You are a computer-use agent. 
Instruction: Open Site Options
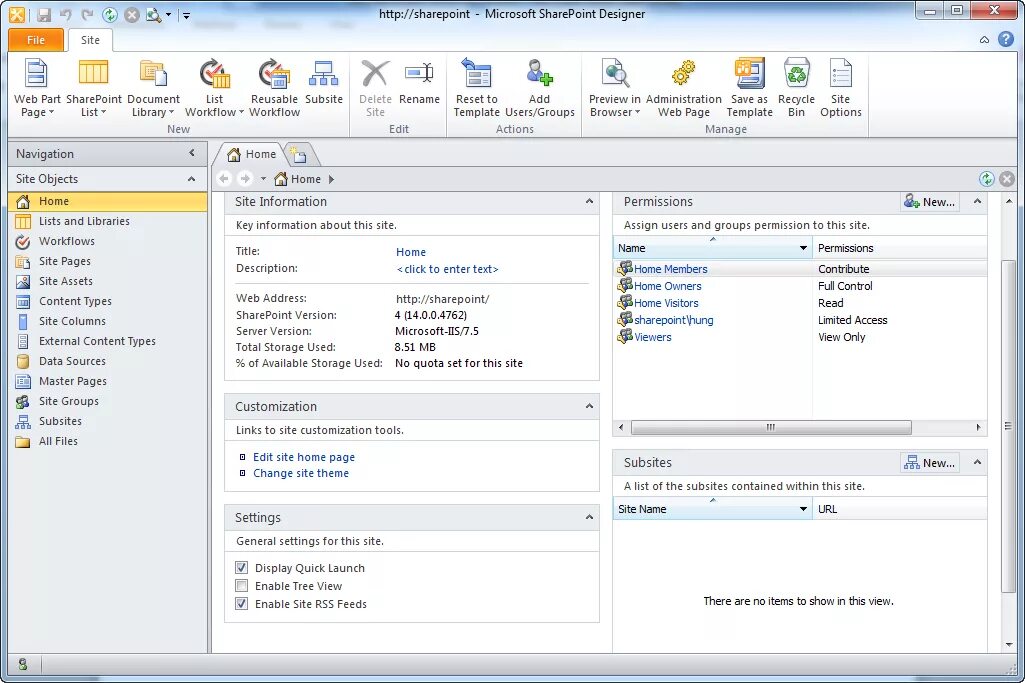pos(841,88)
